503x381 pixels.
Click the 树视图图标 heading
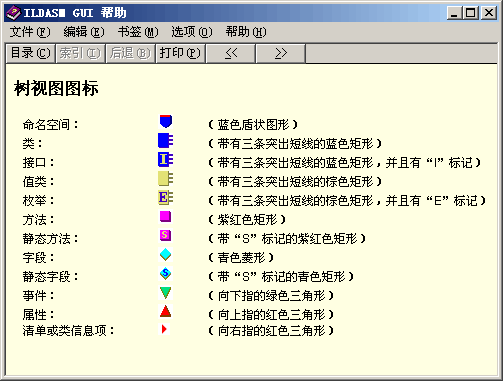pos(56,89)
